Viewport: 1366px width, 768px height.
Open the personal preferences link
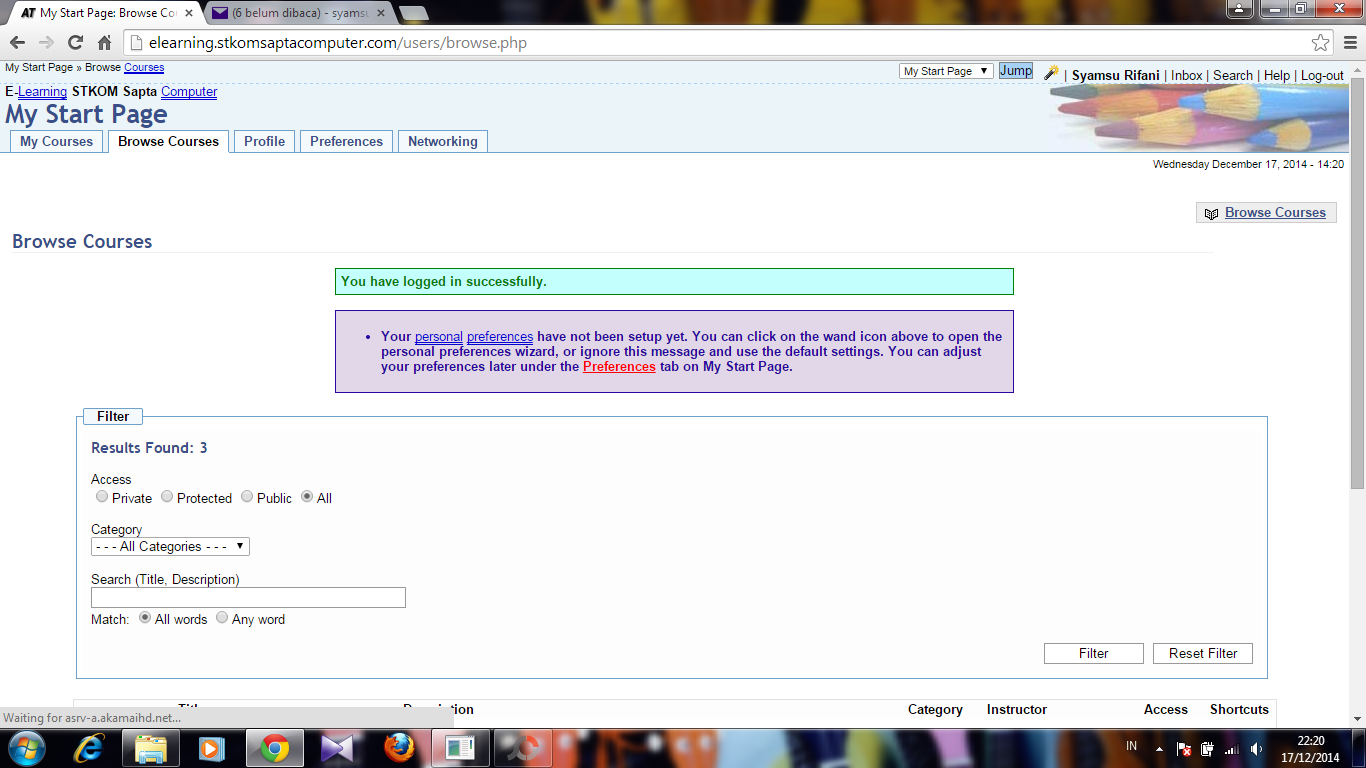(474, 336)
